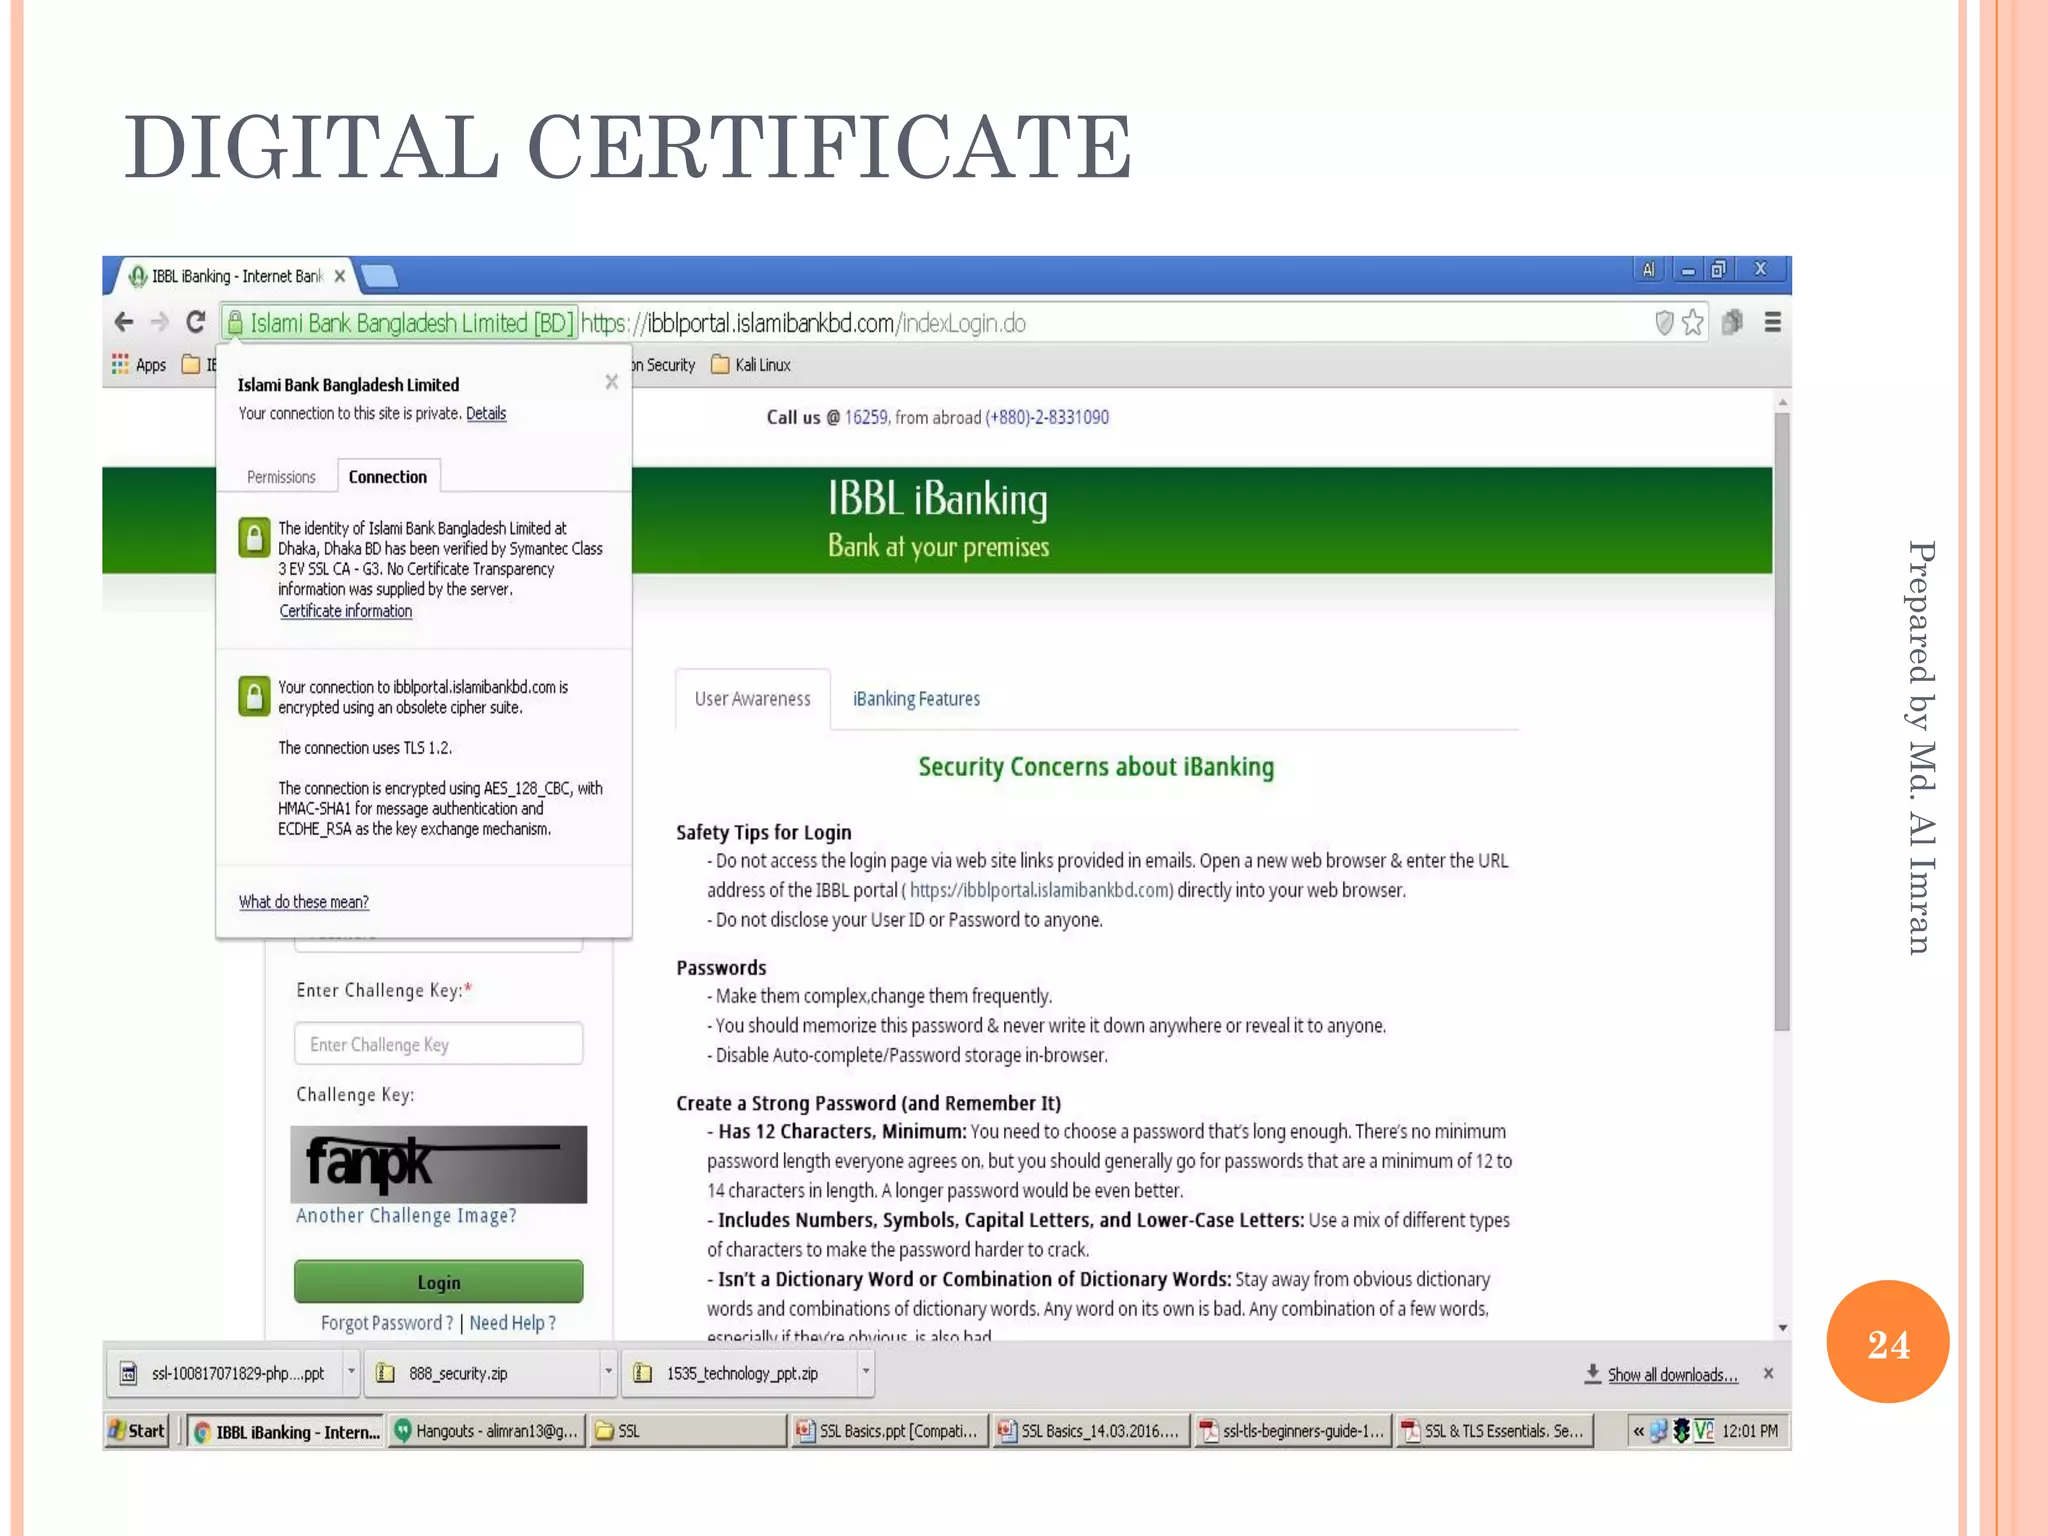Click scrollbar down arrow
Image resolution: width=2048 pixels, height=1536 pixels.
(x=1782, y=1328)
